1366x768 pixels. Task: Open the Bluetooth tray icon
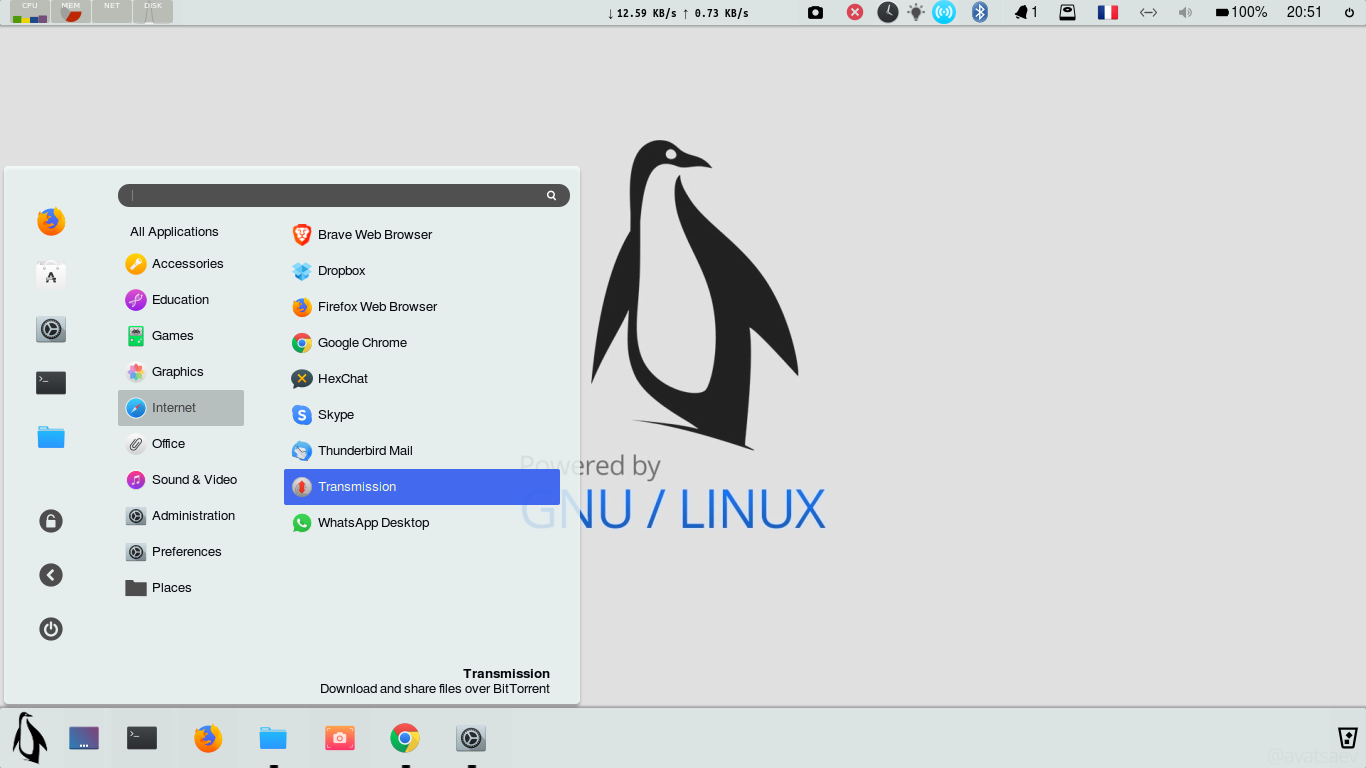(x=980, y=12)
